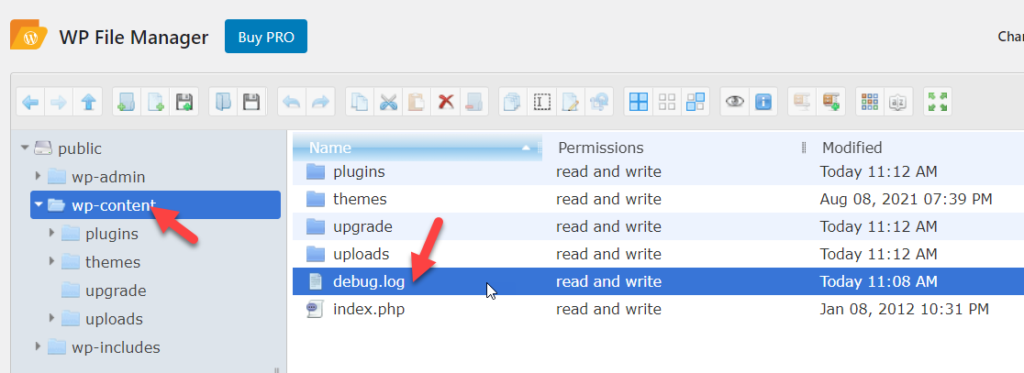The image size is (1024, 373).
Task: Toggle the Name column sort arrow
Action: tap(526, 148)
